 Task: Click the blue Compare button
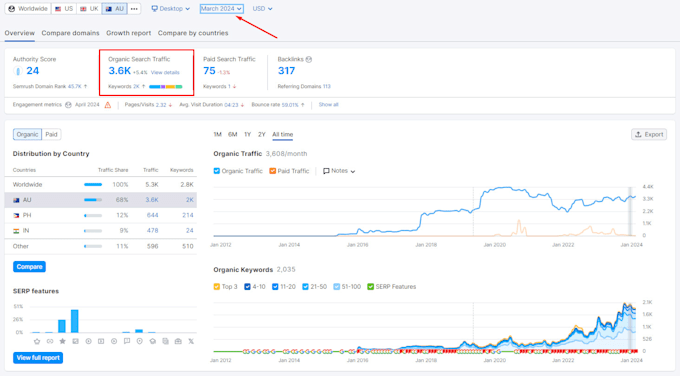[29, 267]
